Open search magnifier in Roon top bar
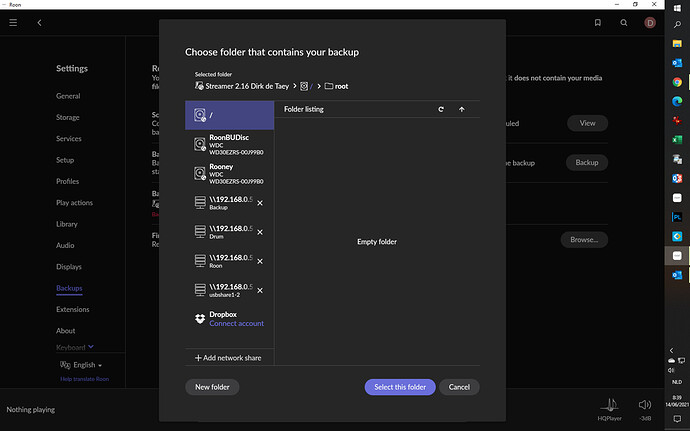Image resolution: width=690 pixels, height=431 pixels. pyautogui.click(x=624, y=22)
